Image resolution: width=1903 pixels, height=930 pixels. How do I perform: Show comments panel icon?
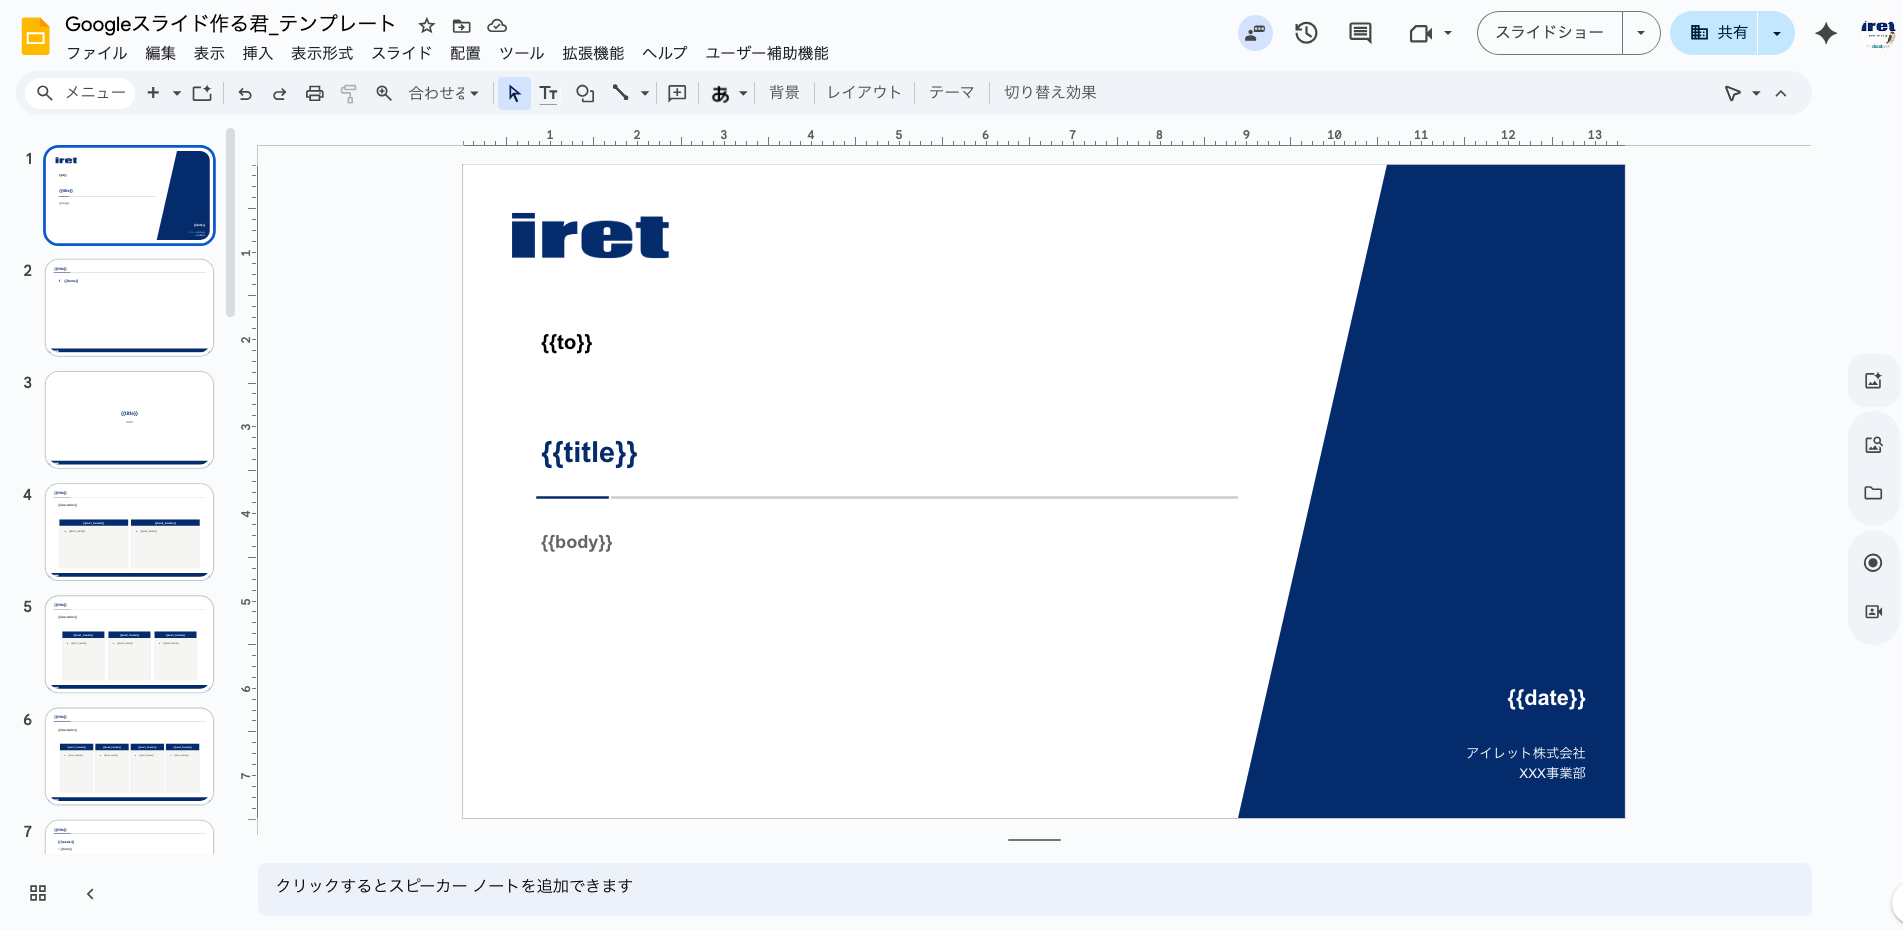(1360, 33)
